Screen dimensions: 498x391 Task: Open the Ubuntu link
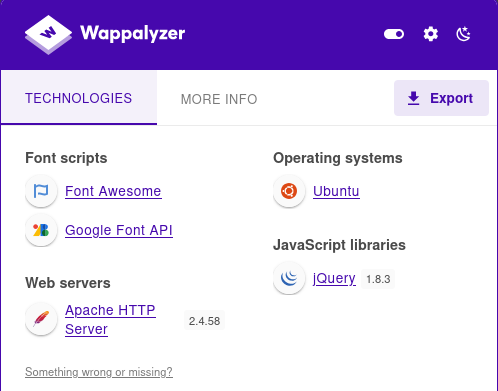tap(336, 191)
